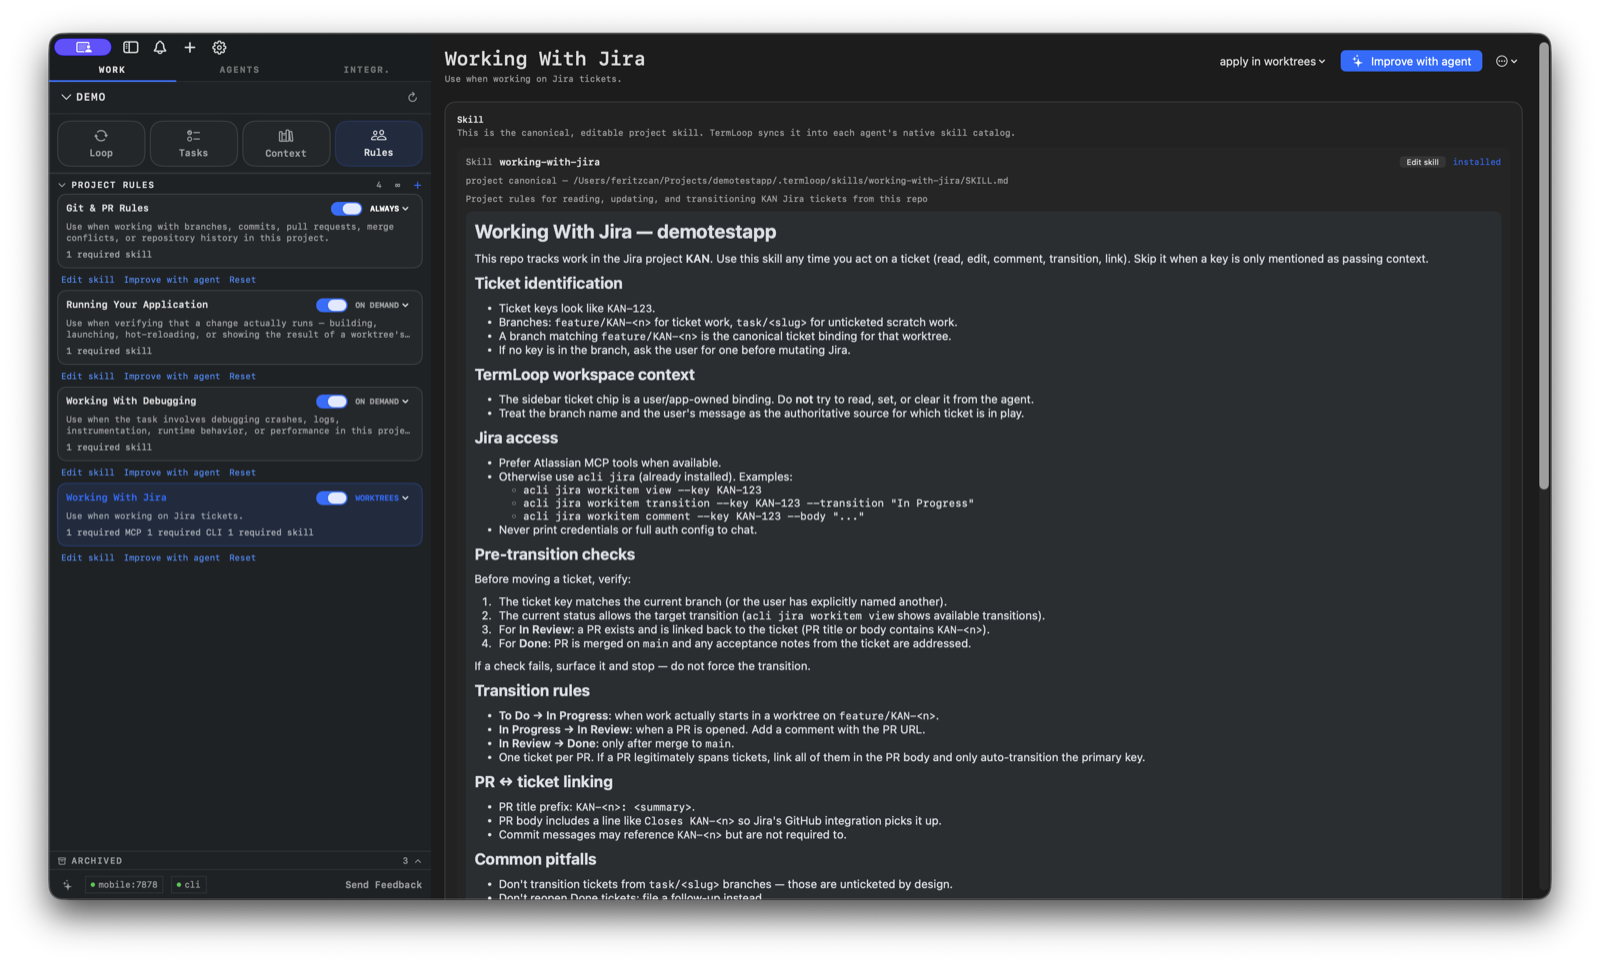Open the circled ellipsis more-options menu
Image resolution: width=1600 pixels, height=964 pixels.
click(1506, 61)
